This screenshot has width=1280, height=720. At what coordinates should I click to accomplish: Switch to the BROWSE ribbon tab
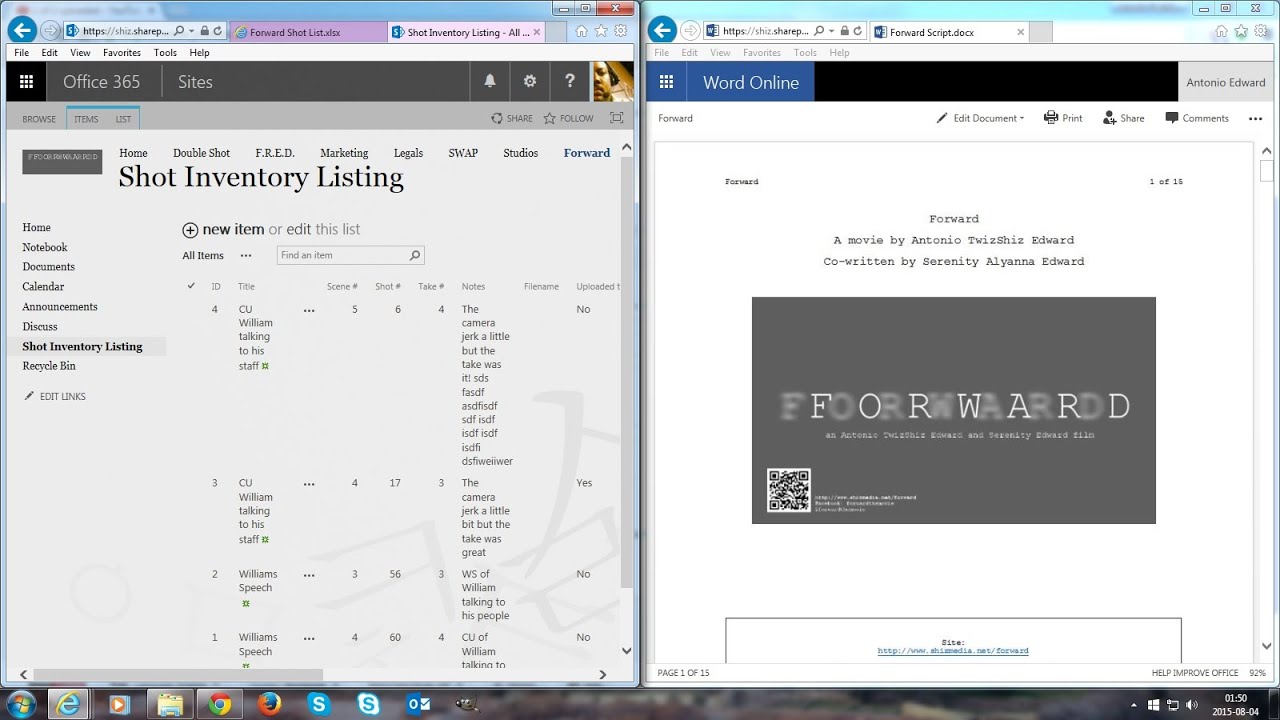[x=39, y=119]
